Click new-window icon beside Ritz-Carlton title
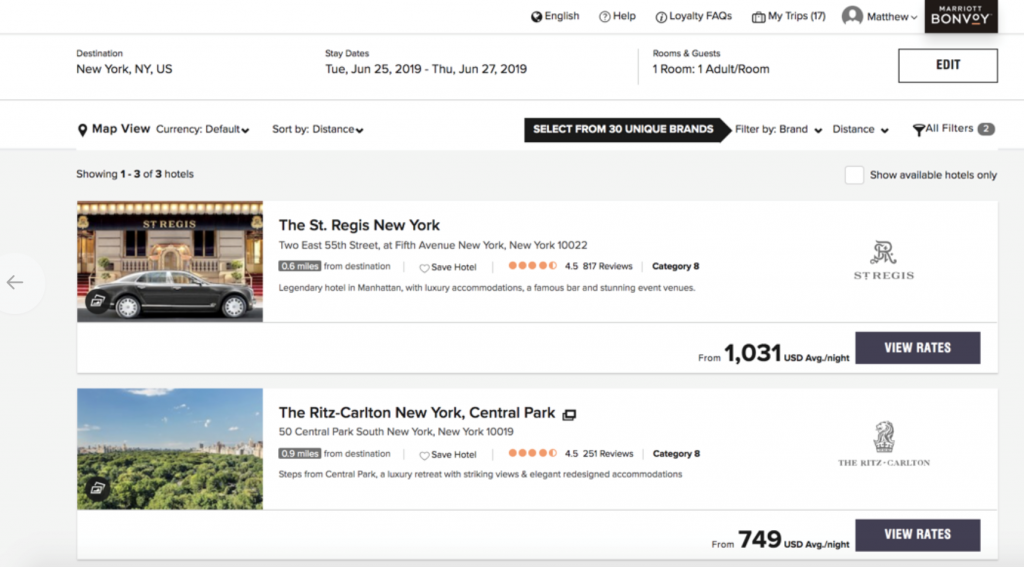This screenshot has width=1024, height=567. pyautogui.click(x=569, y=414)
